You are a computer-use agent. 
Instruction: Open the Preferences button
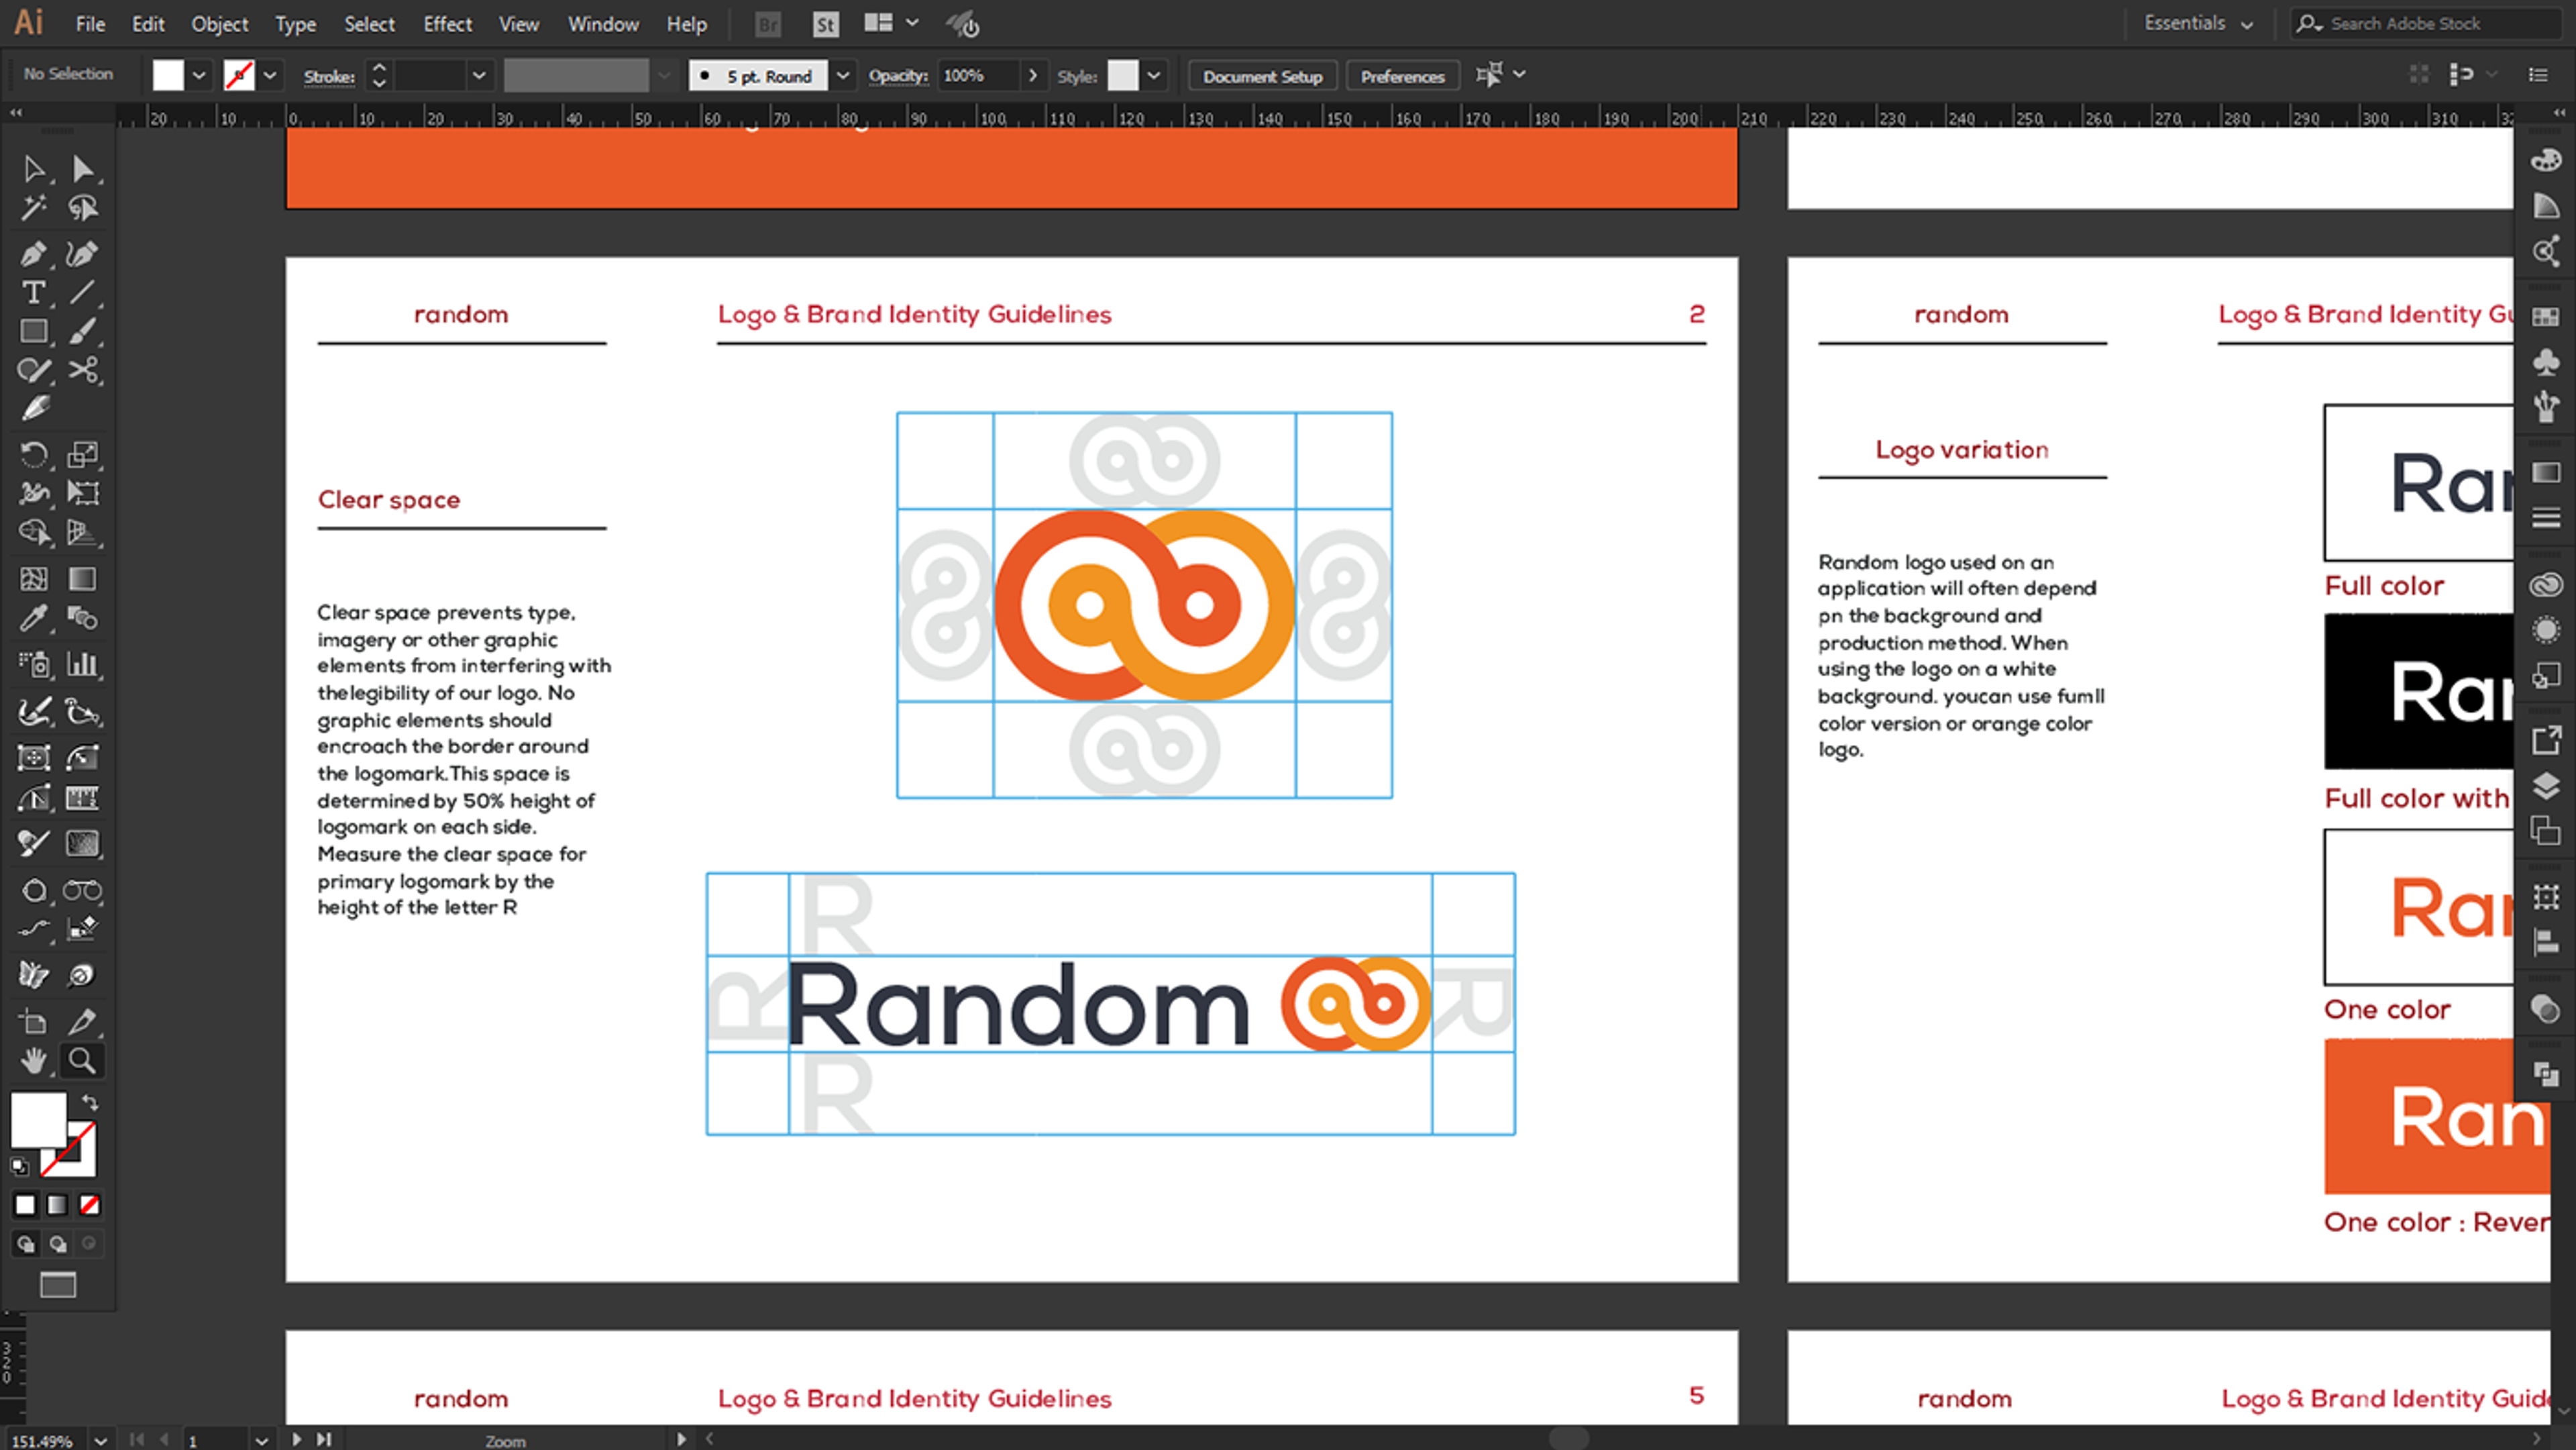[x=1402, y=76]
